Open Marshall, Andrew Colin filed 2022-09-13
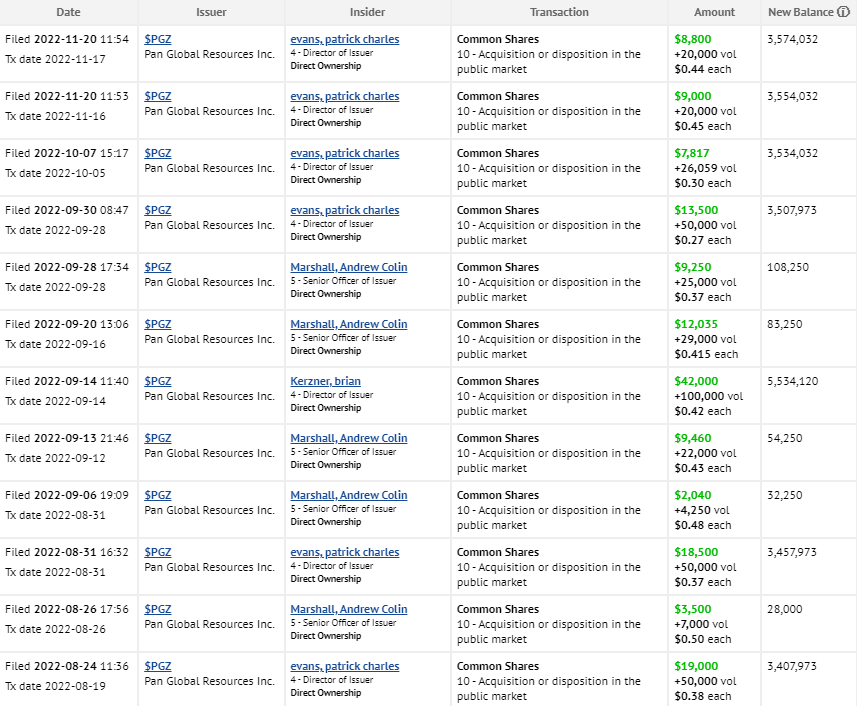The height and width of the screenshot is (706, 857). (349, 438)
